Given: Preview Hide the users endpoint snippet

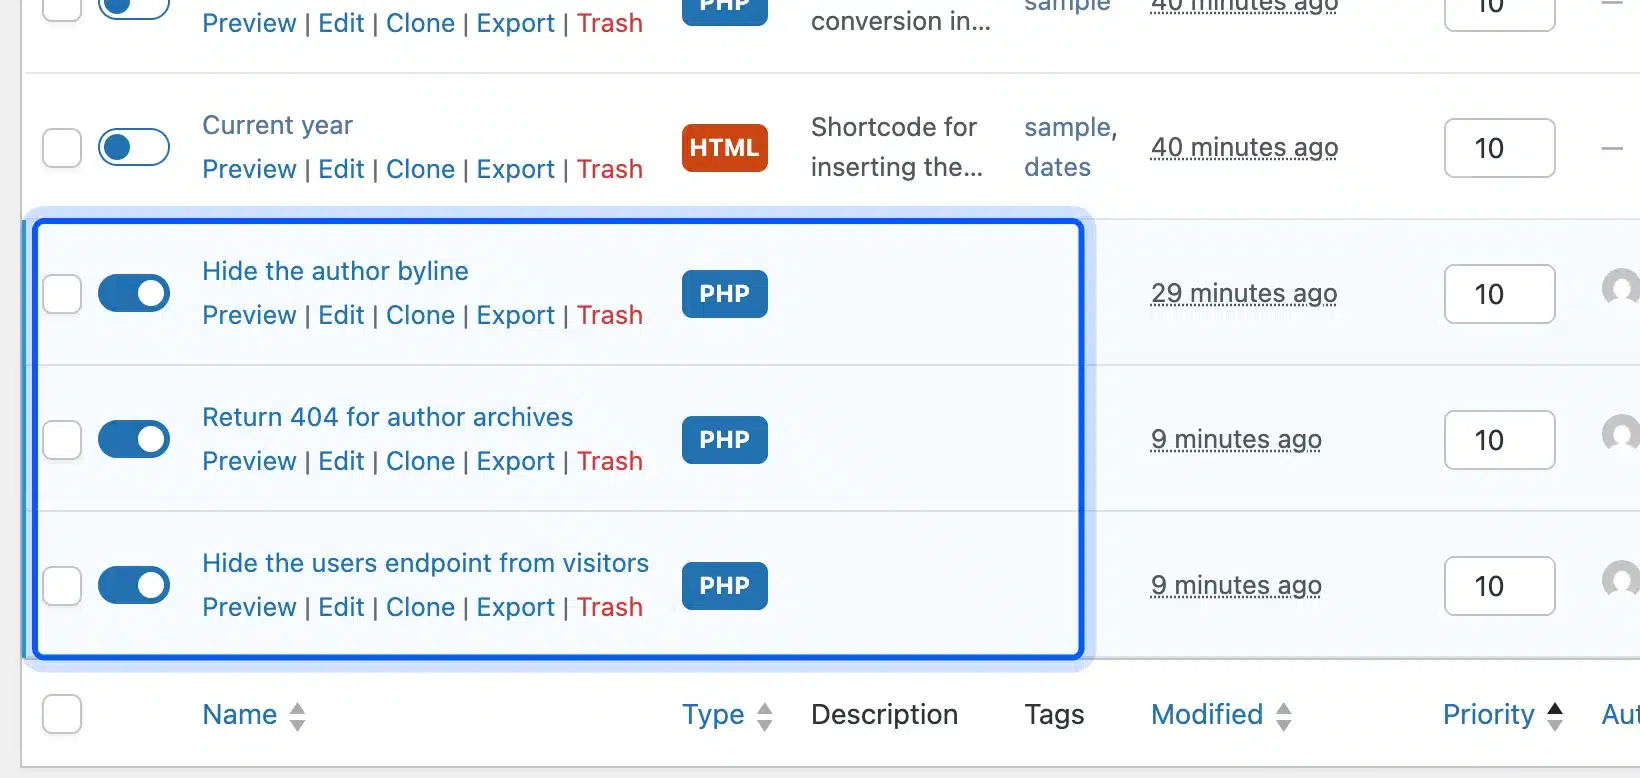Looking at the screenshot, I should [x=249, y=607].
